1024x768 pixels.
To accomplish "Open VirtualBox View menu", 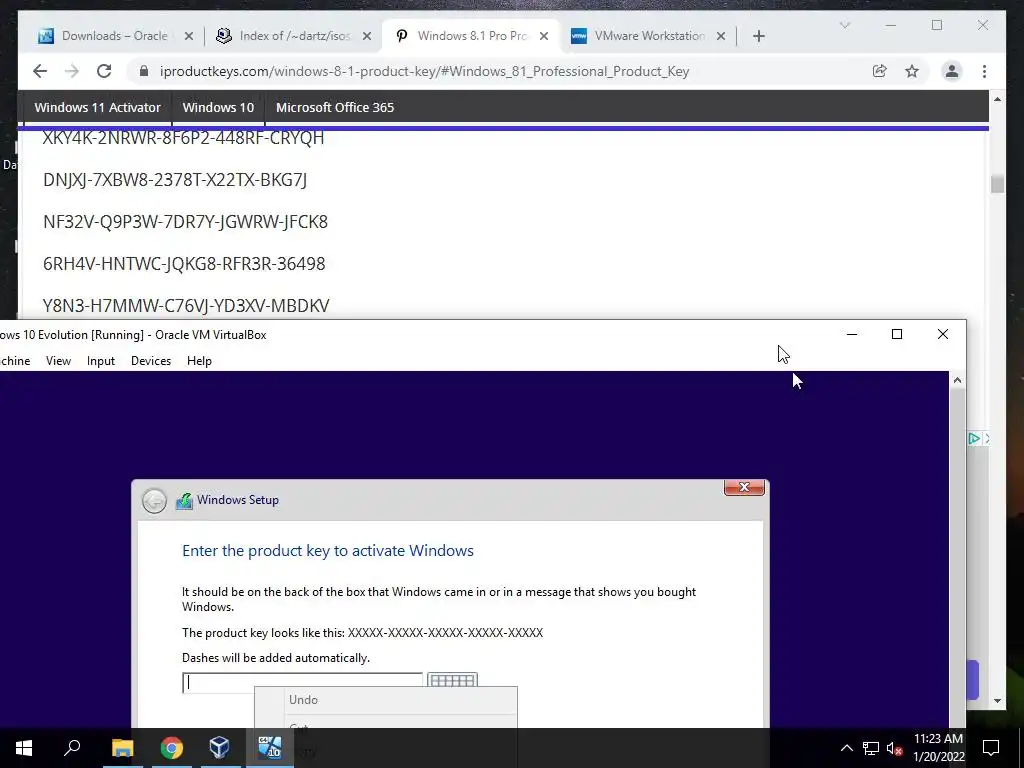I will (x=58, y=360).
